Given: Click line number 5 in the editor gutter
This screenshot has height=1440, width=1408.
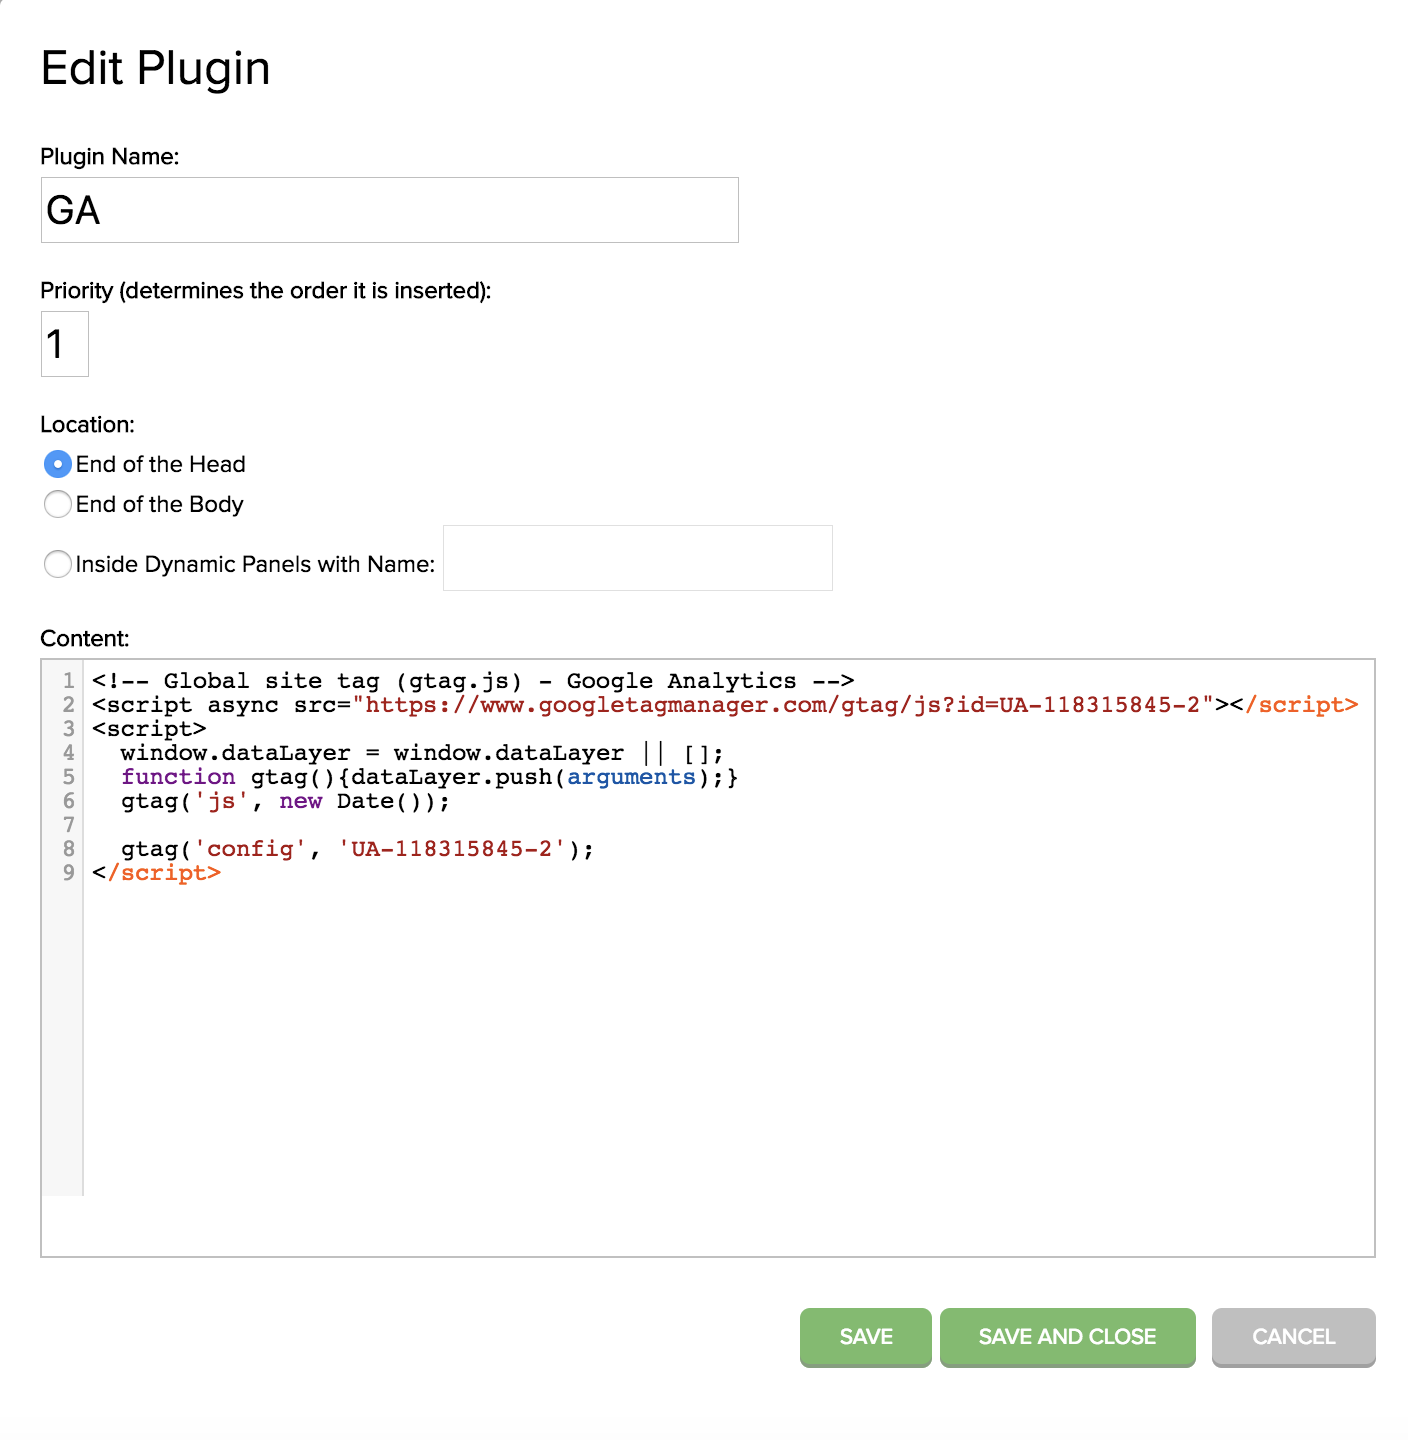Looking at the screenshot, I should (x=68, y=777).
